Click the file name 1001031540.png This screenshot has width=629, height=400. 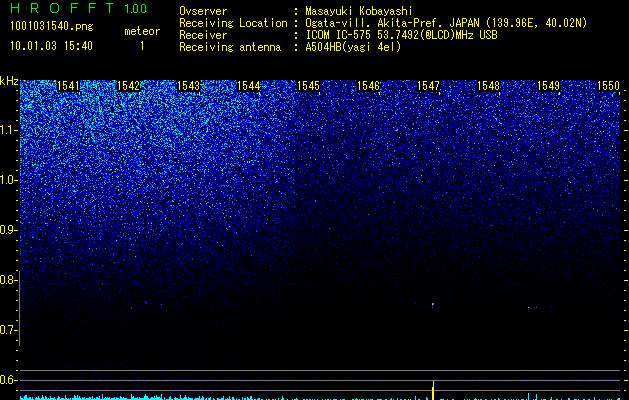pyautogui.click(x=52, y=27)
